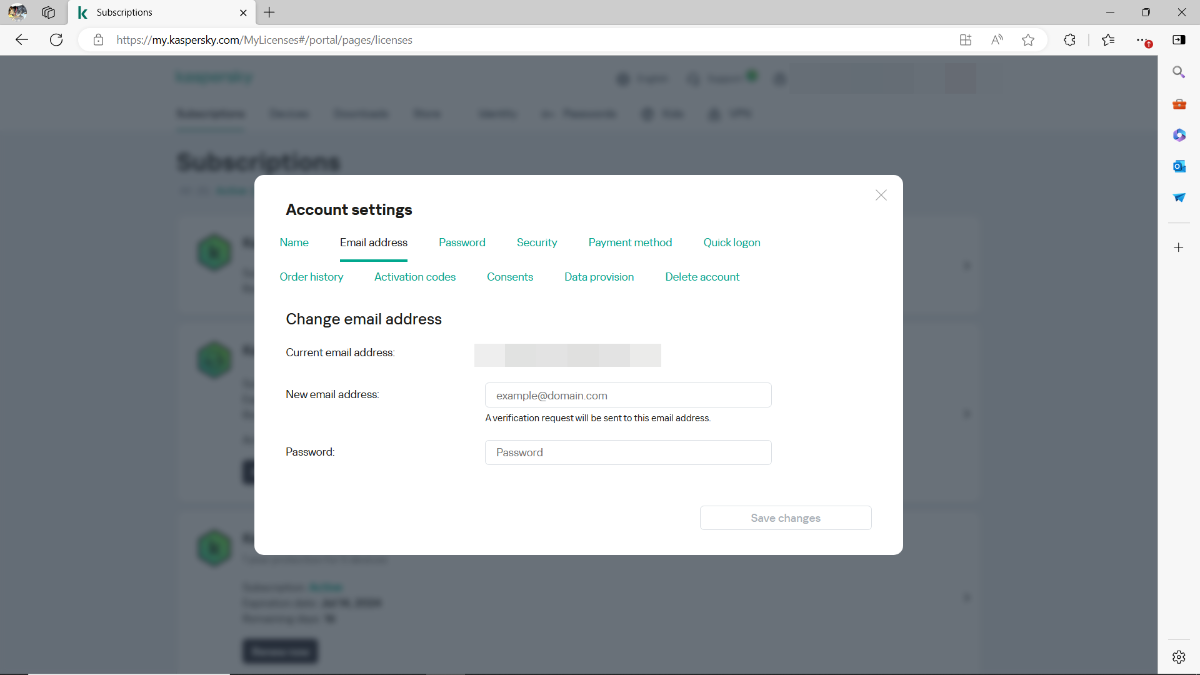Image resolution: width=1200 pixels, height=675 pixels.
Task: Focus the Password input field
Action: click(x=628, y=452)
